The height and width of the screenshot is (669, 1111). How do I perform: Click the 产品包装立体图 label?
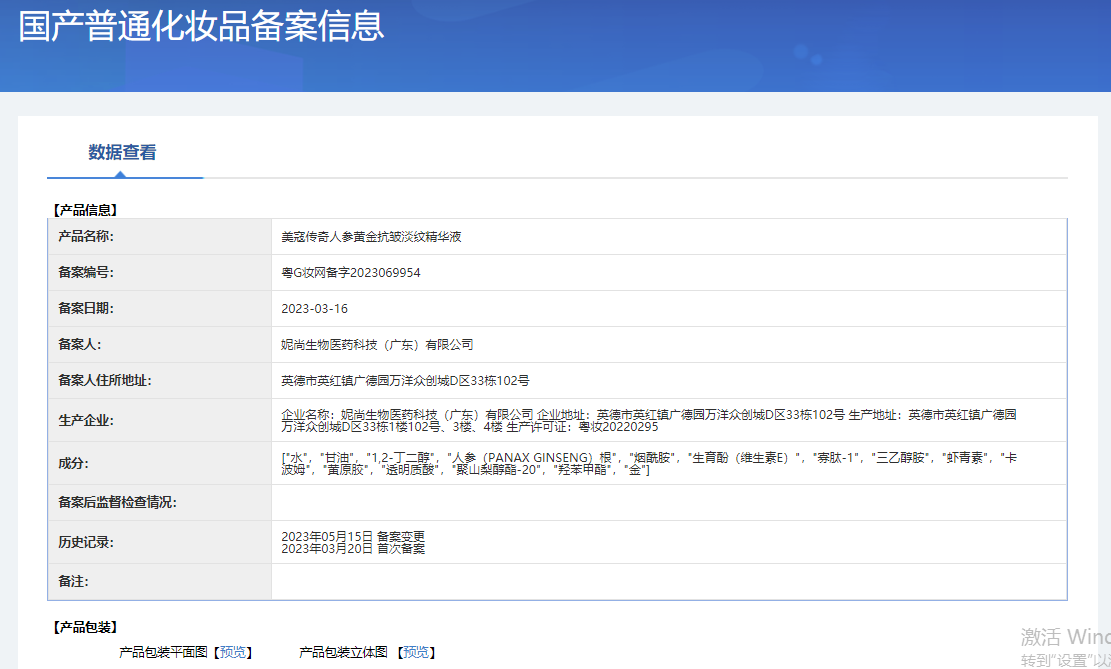[344, 652]
